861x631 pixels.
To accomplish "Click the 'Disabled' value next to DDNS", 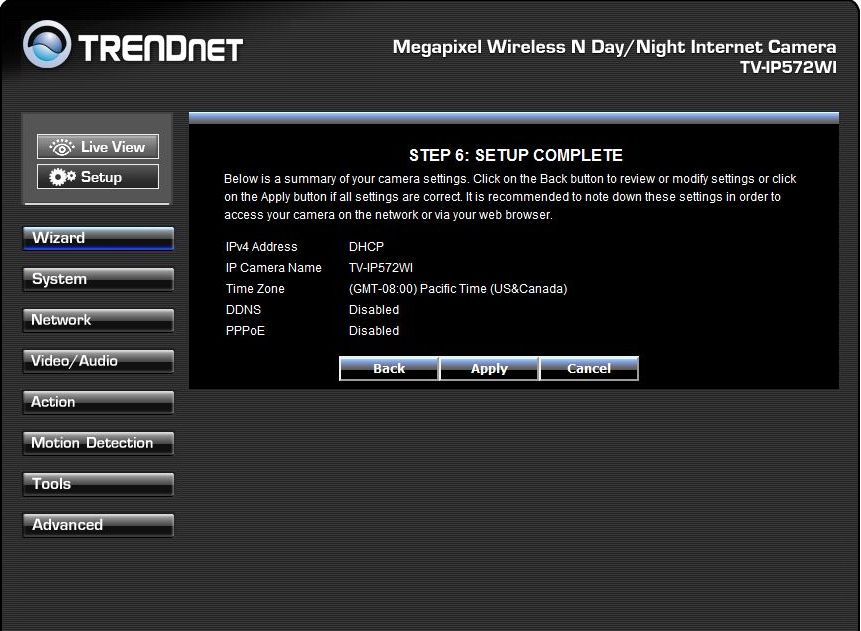I will pos(374,310).
